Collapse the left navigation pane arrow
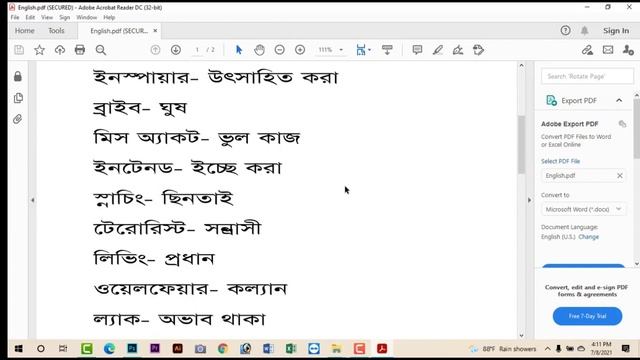 pos(33,200)
